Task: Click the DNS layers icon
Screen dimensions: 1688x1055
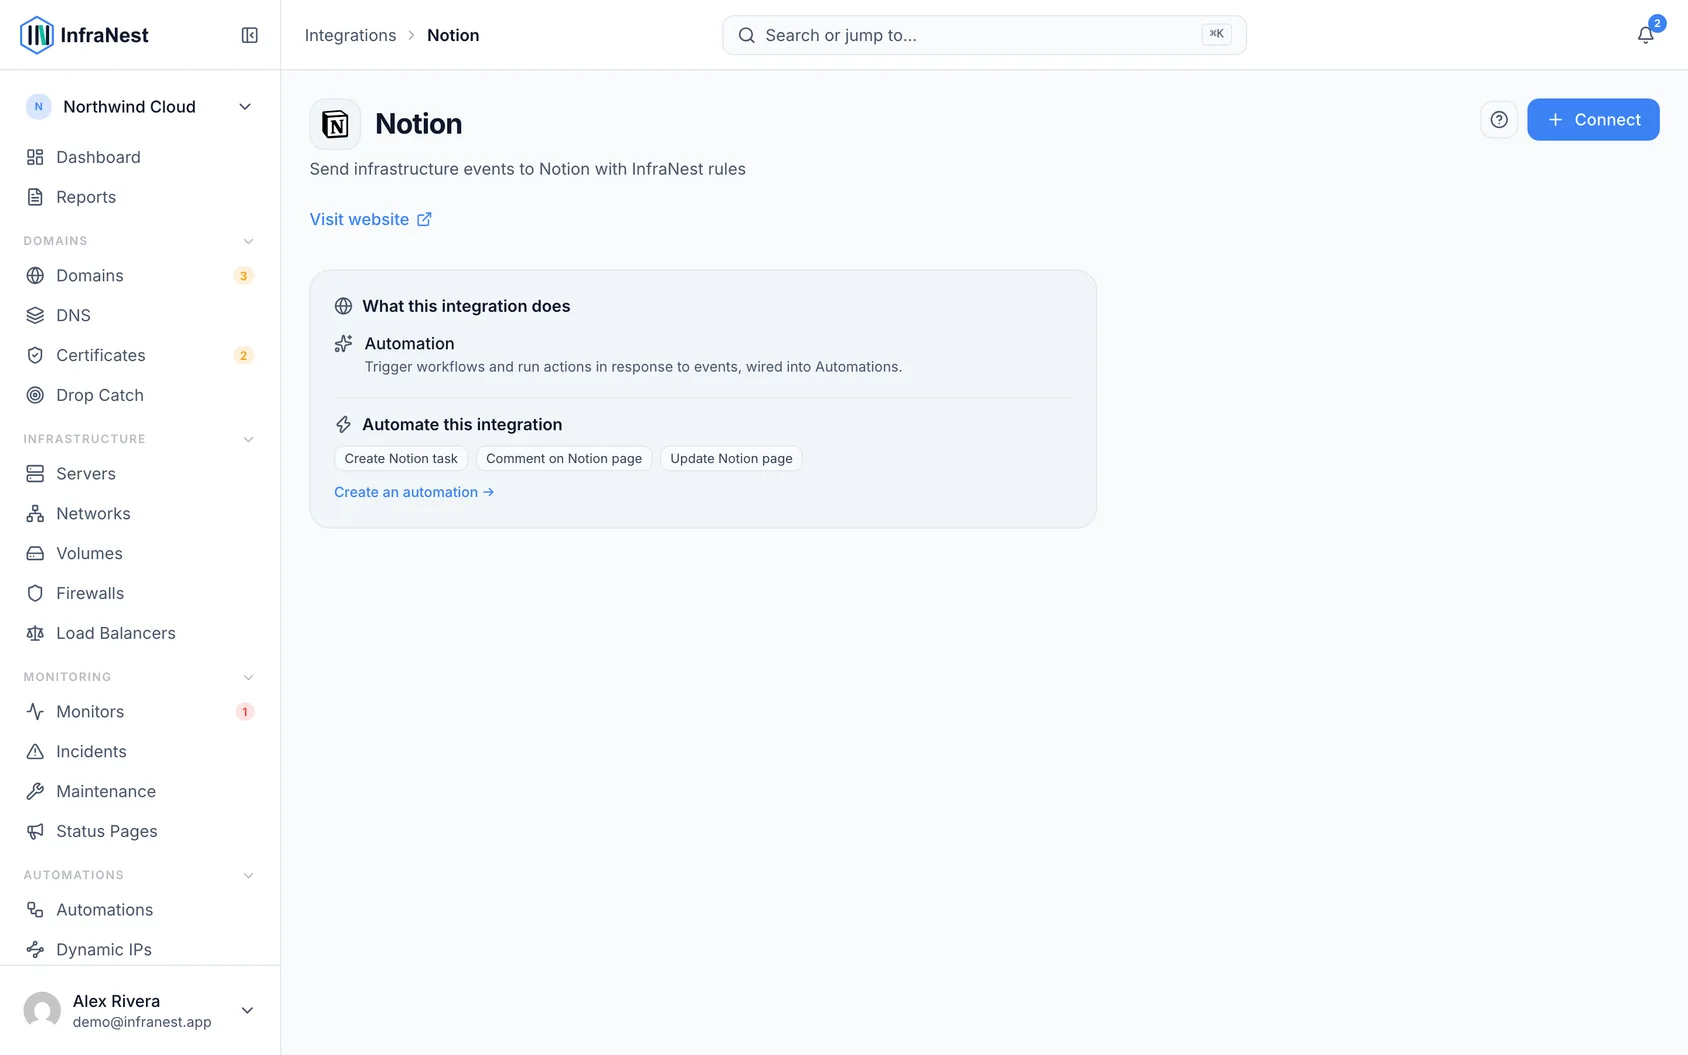Action: pyautogui.click(x=35, y=315)
